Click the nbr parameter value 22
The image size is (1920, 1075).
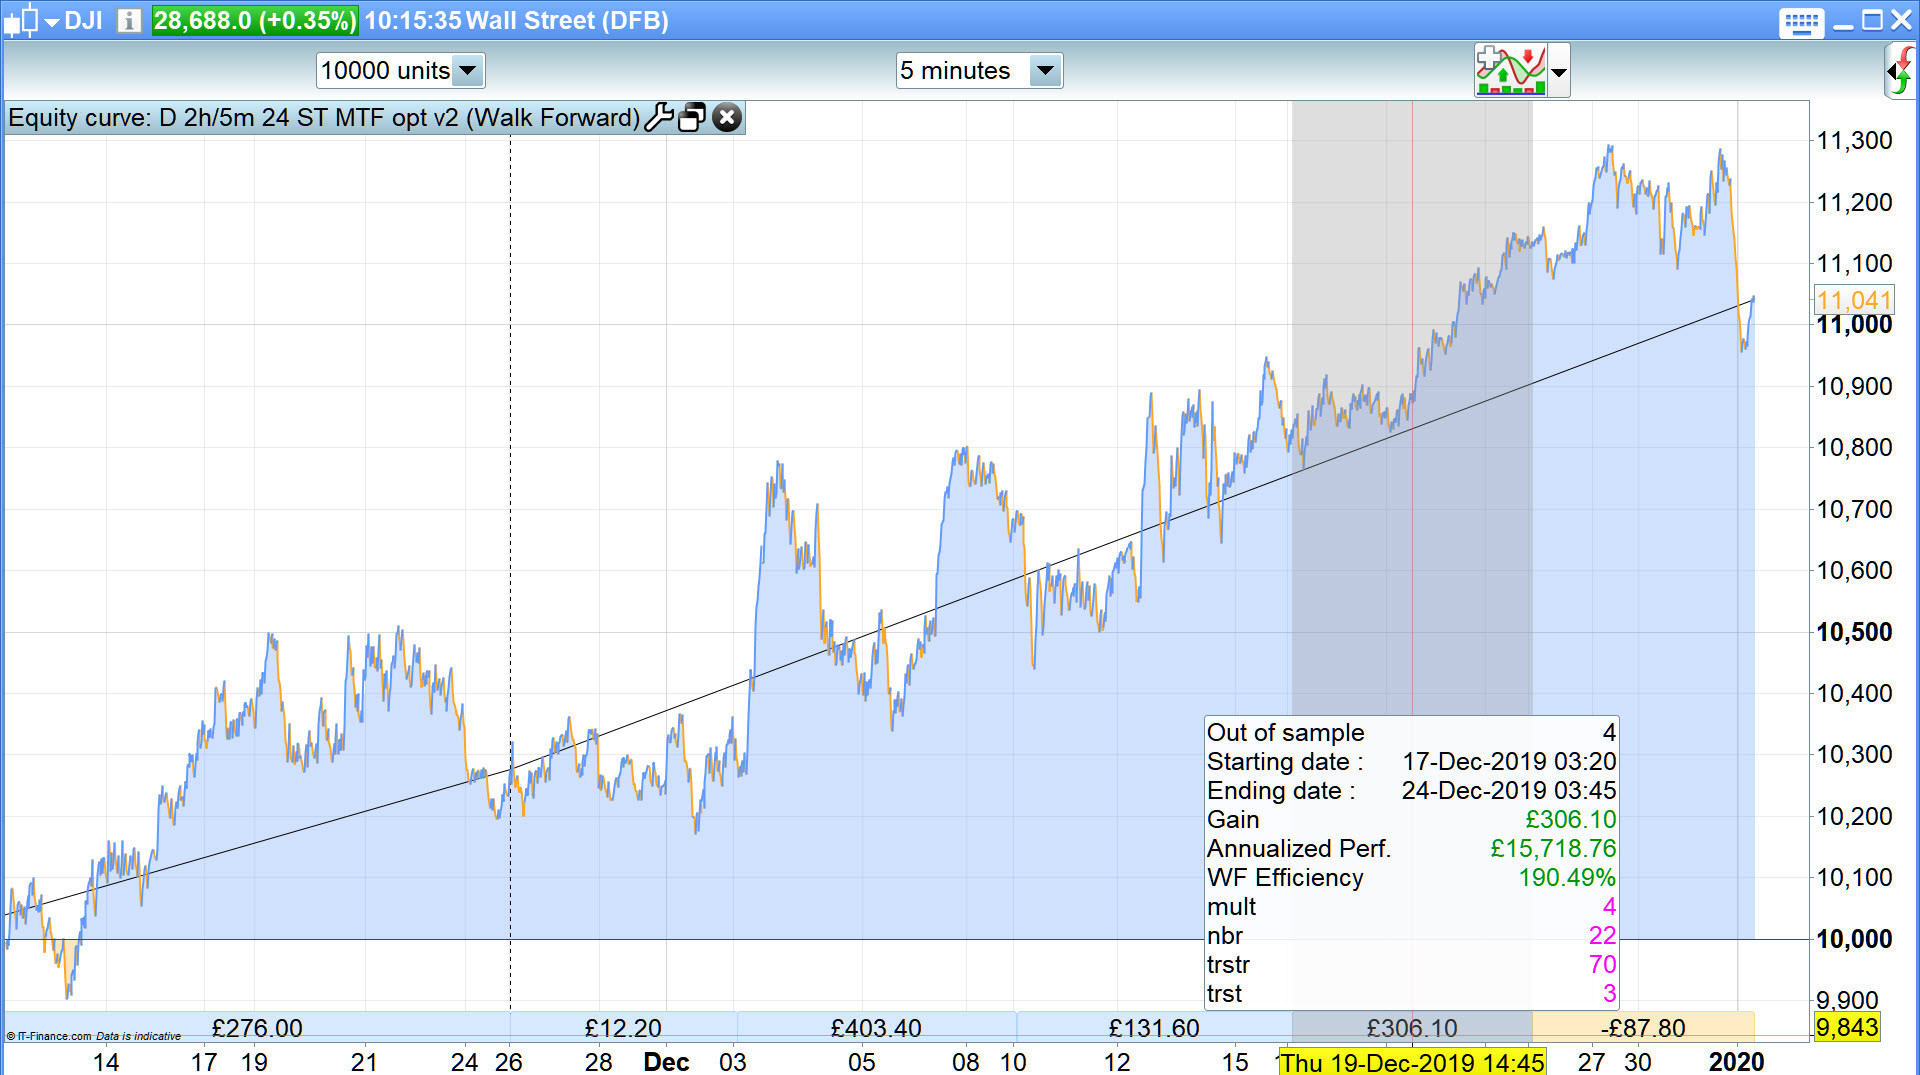click(x=1602, y=936)
